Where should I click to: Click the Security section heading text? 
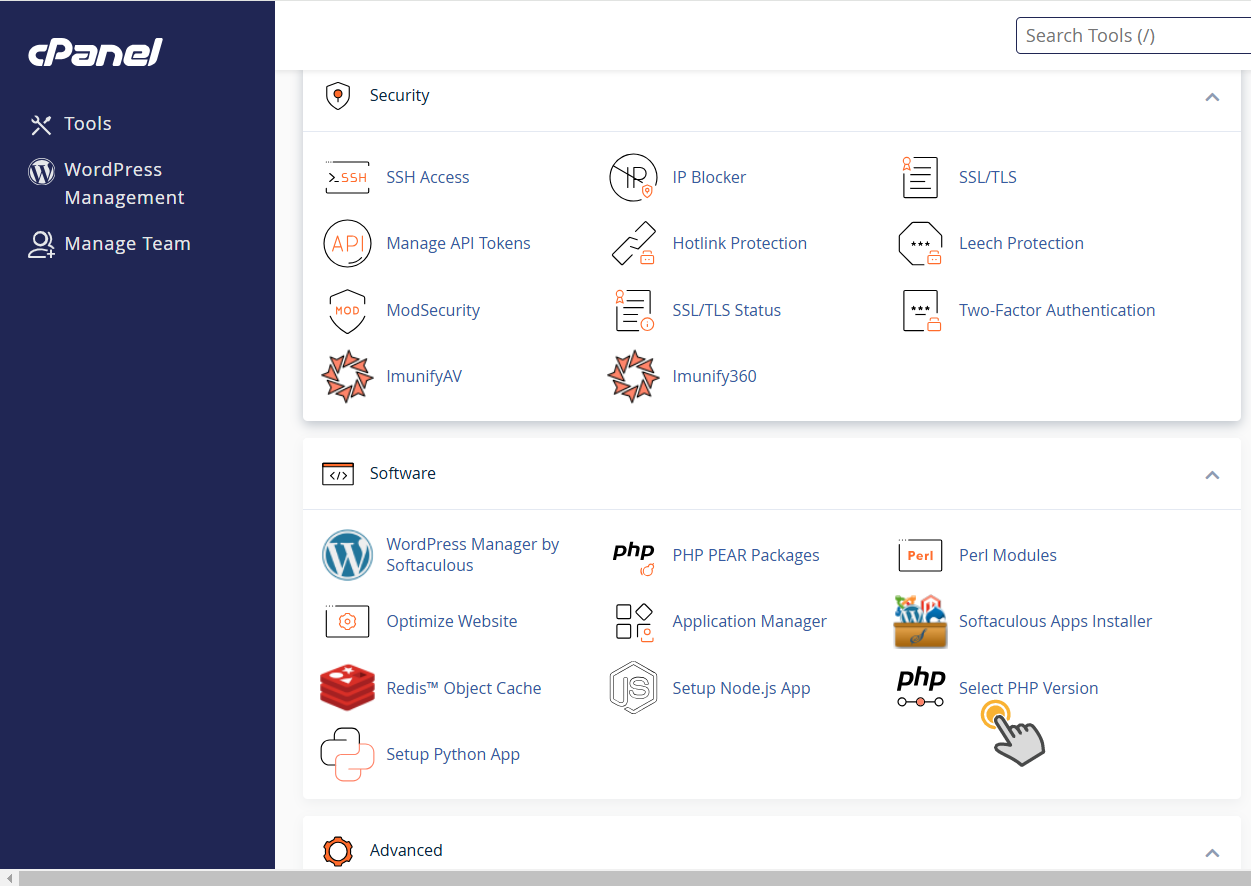pos(399,96)
